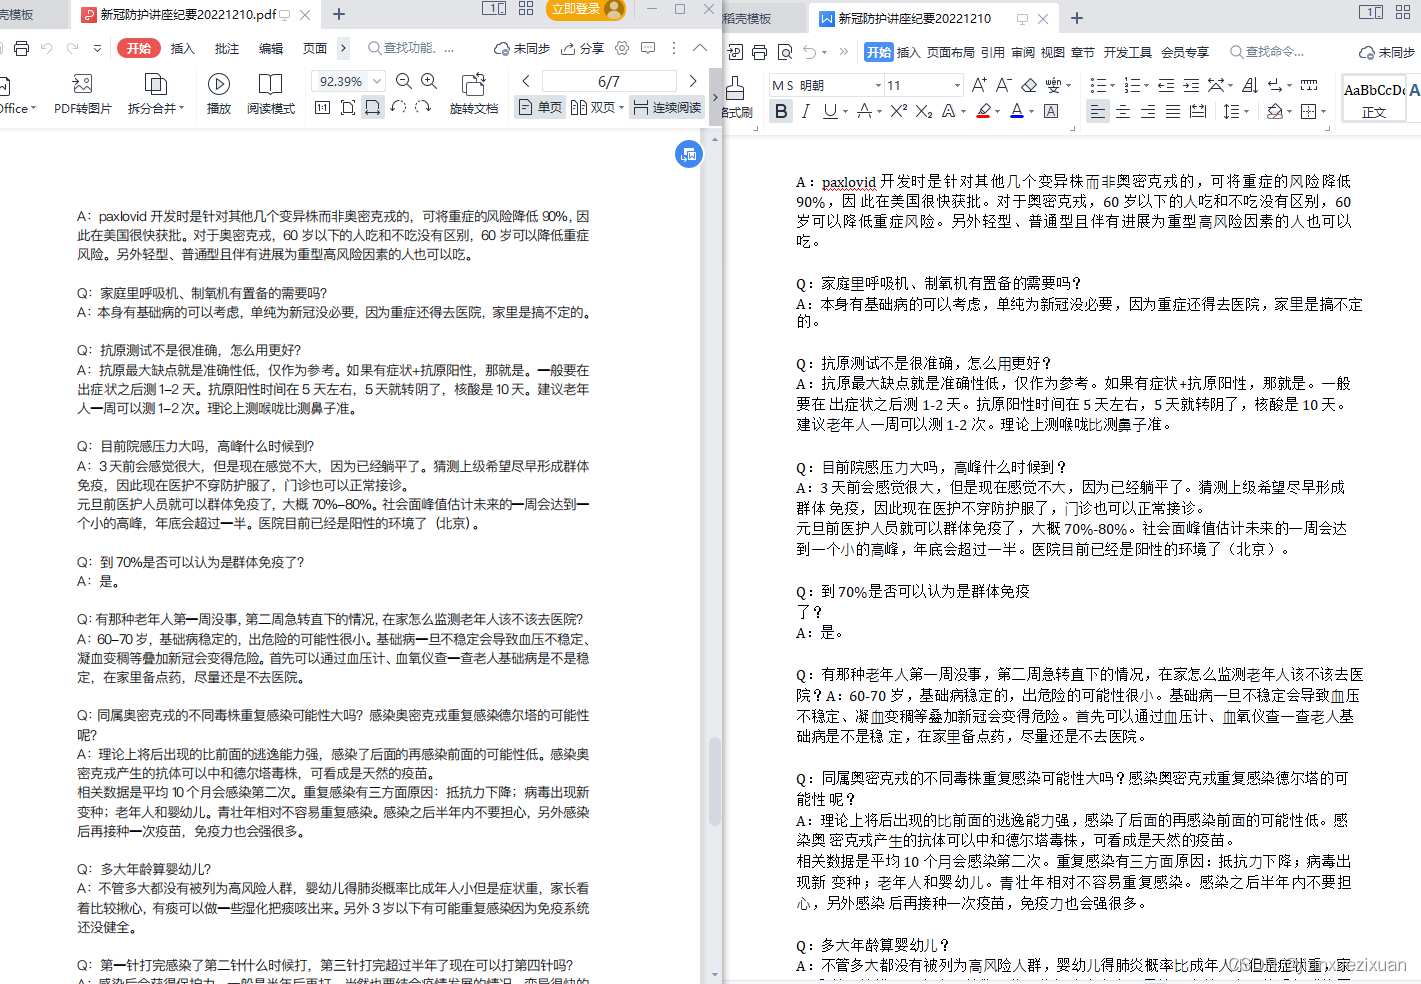The image size is (1421, 984).
Task: Open 会员专享 member tab in Writer
Action: pyautogui.click(x=1185, y=52)
